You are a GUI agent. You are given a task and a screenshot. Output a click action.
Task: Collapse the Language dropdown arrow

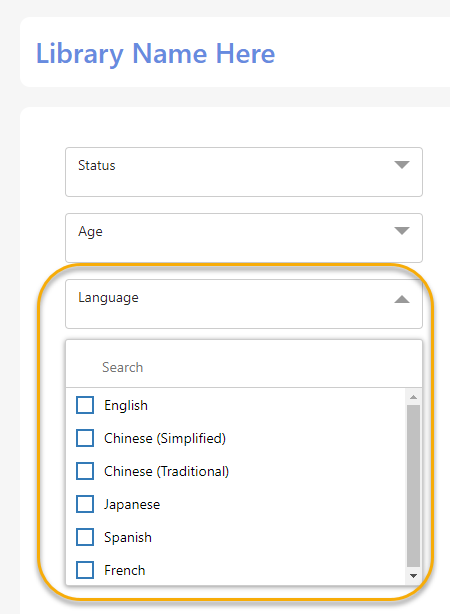[x=402, y=300]
